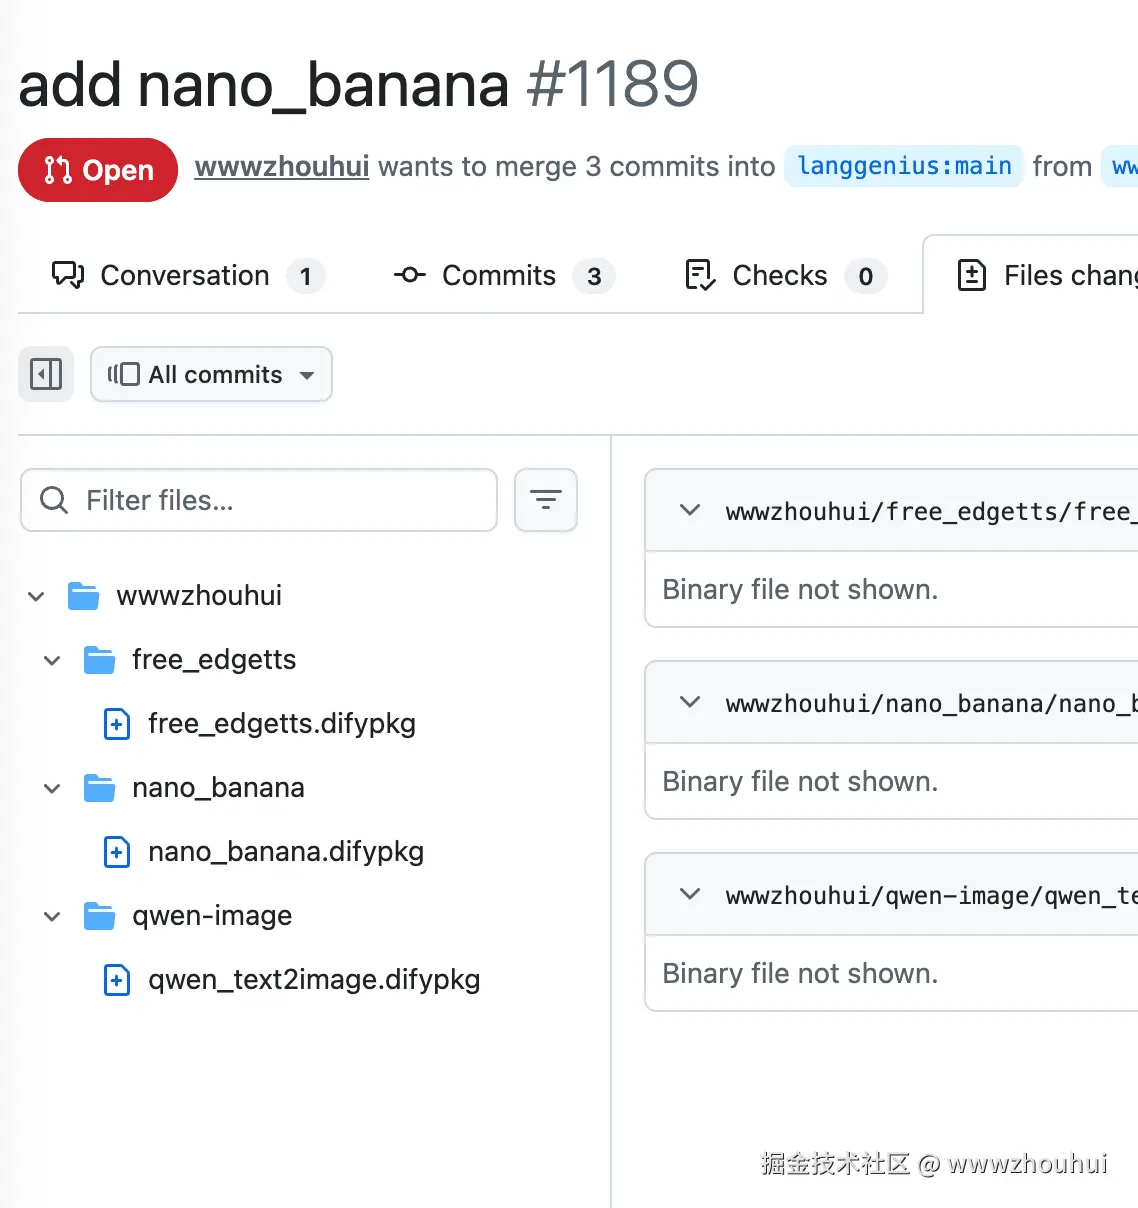Click pull request title add nano_banana #1189
1138x1208 pixels.
point(358,84)
